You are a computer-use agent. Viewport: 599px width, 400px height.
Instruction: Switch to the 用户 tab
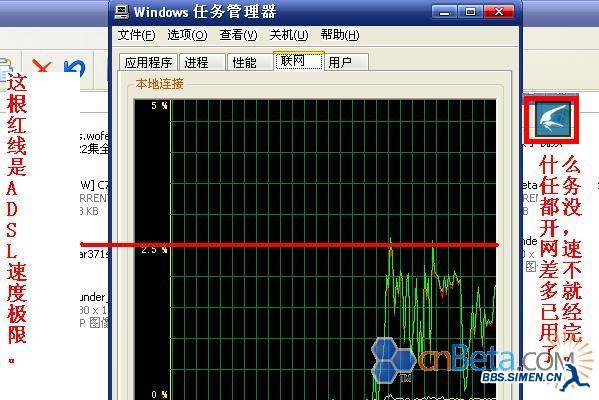click(x=346, y=62)
